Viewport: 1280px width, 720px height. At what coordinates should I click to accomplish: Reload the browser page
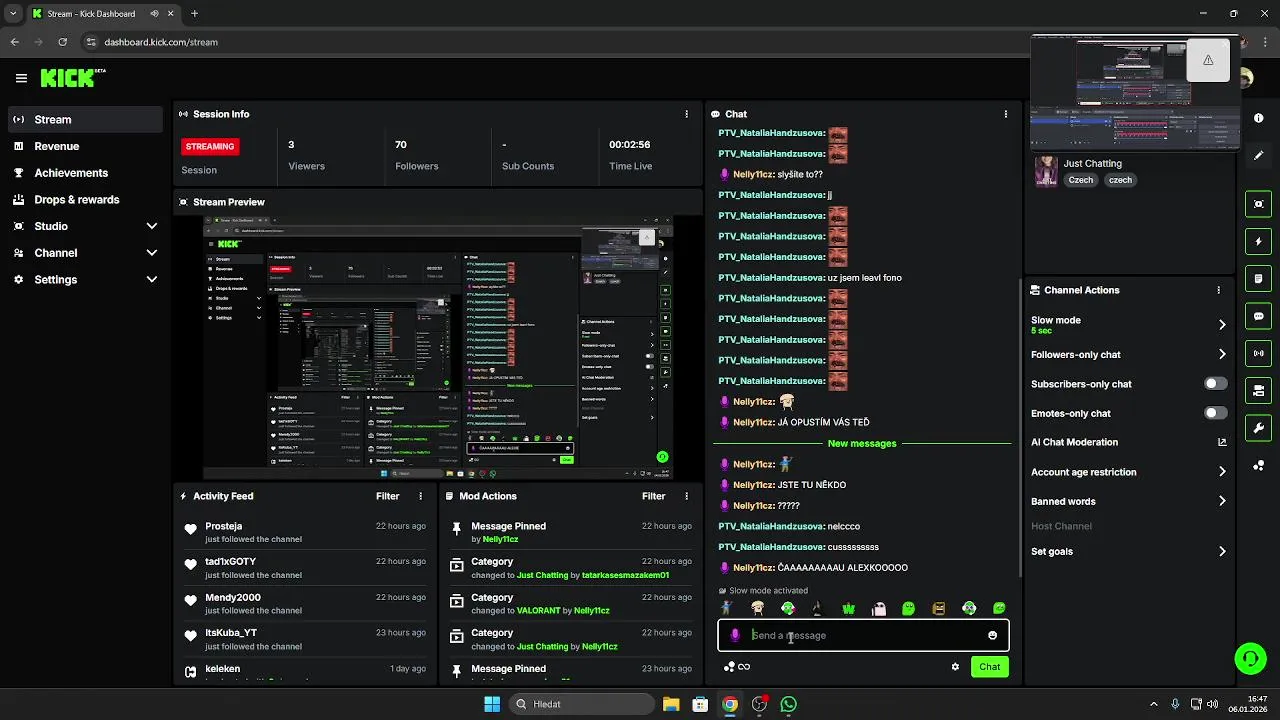click(x=63, y=42)
